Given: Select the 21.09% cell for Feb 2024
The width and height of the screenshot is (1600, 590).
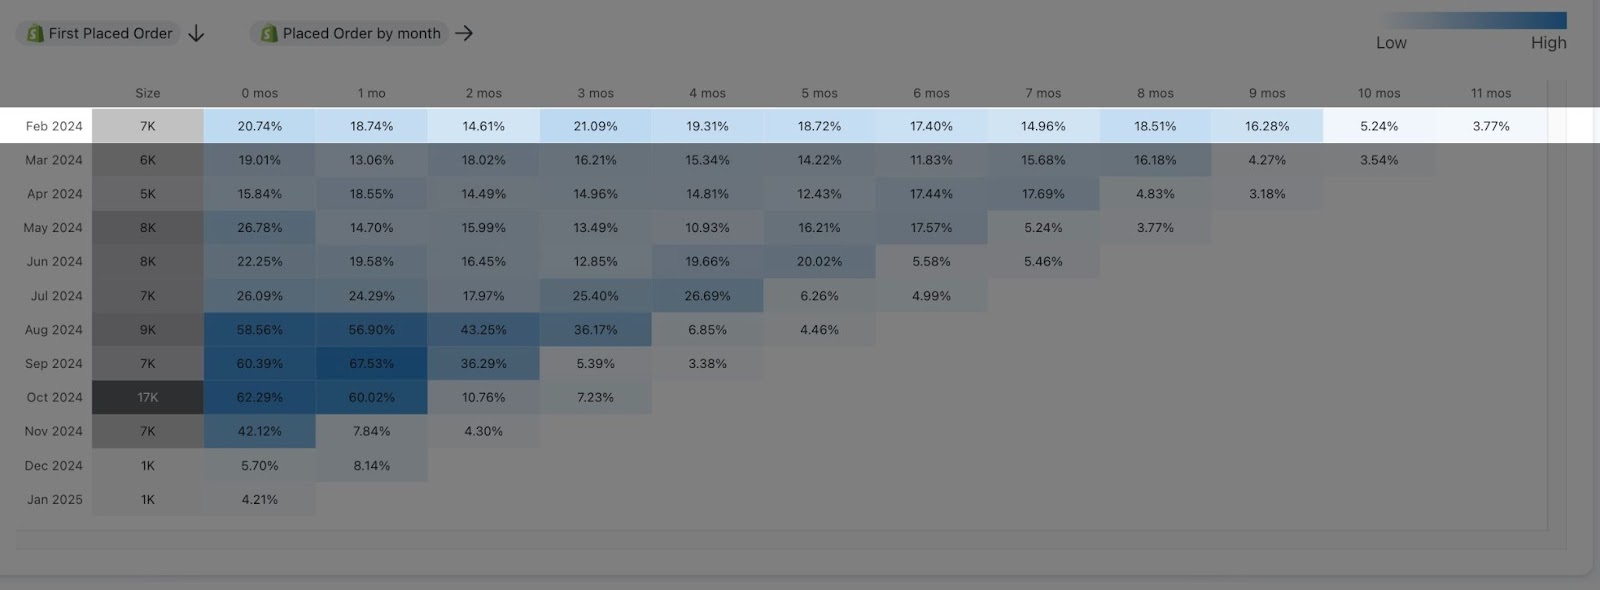Looking at the screenshot, I should pos(595,126).
